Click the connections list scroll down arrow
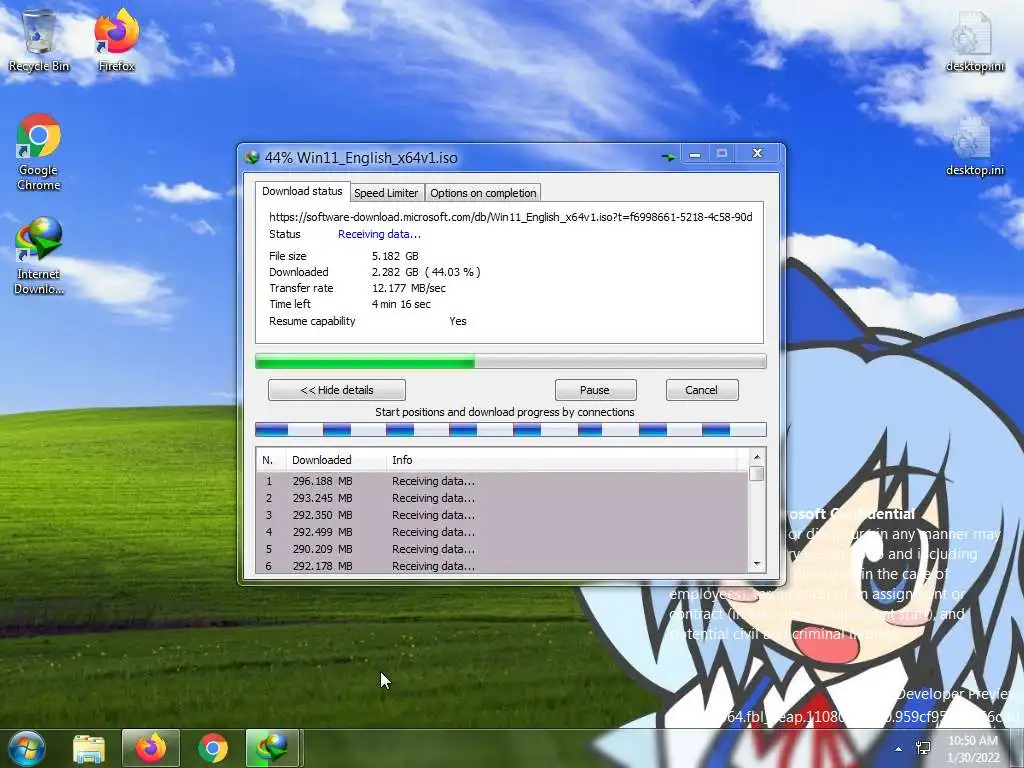 tap(756, 564)
